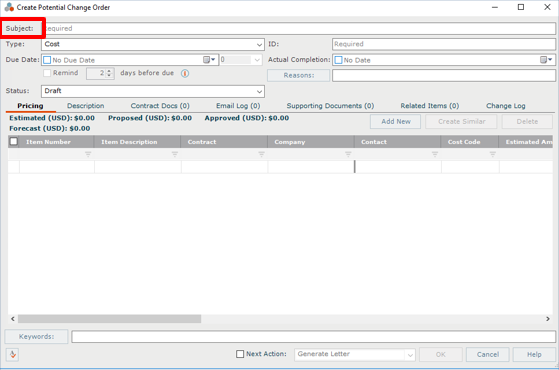Image resolution: width=559 pixels, height=370 pixels.
Task: Click the Help button
Action: click(x=534, y=355)
